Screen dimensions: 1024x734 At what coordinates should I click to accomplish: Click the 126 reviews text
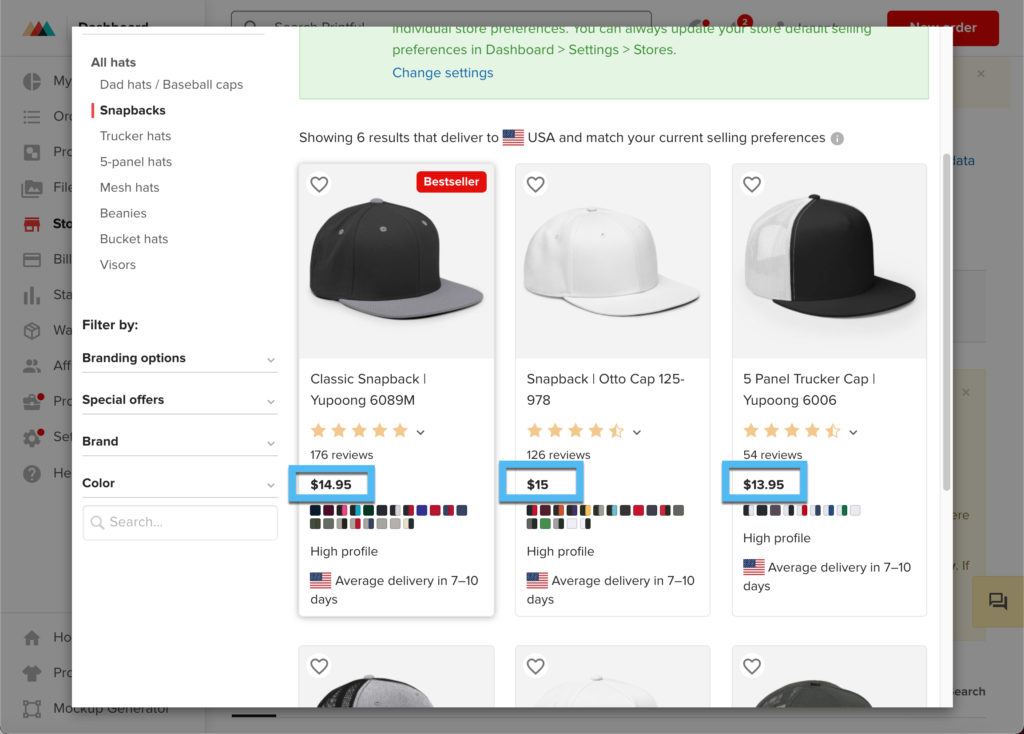click(x=558, y=455)
